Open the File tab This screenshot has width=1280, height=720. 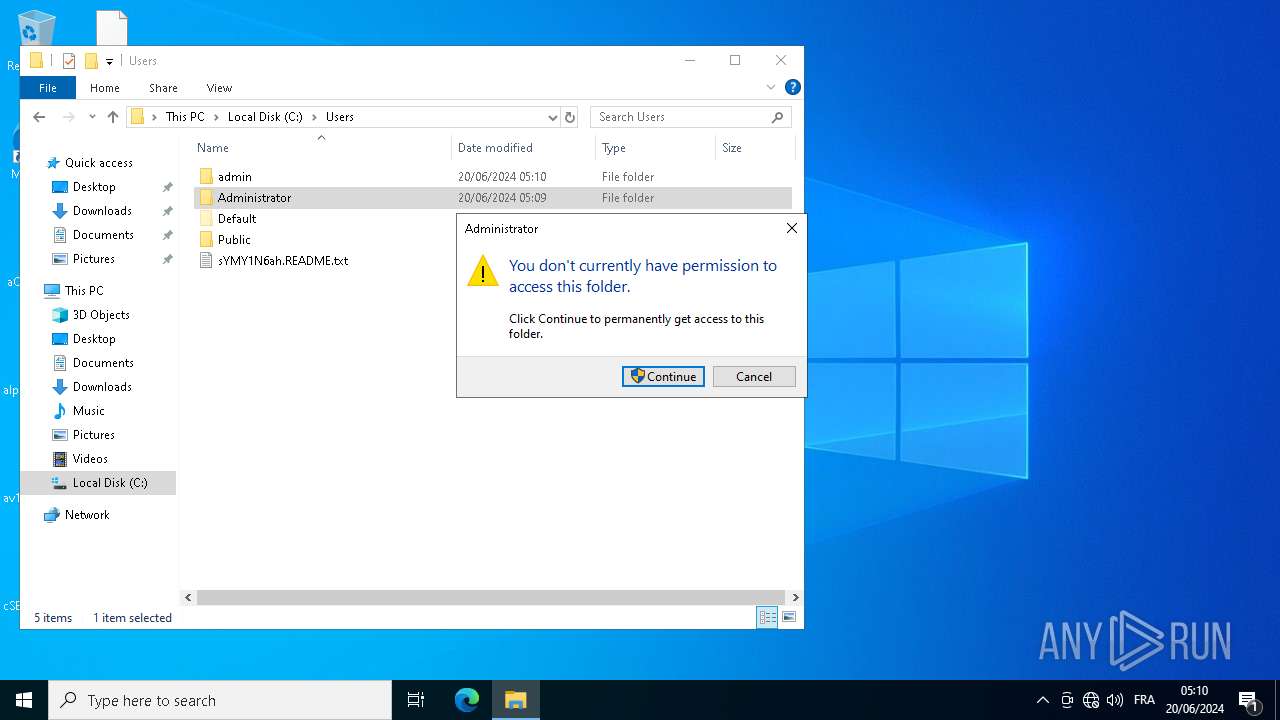click(47, 88)
